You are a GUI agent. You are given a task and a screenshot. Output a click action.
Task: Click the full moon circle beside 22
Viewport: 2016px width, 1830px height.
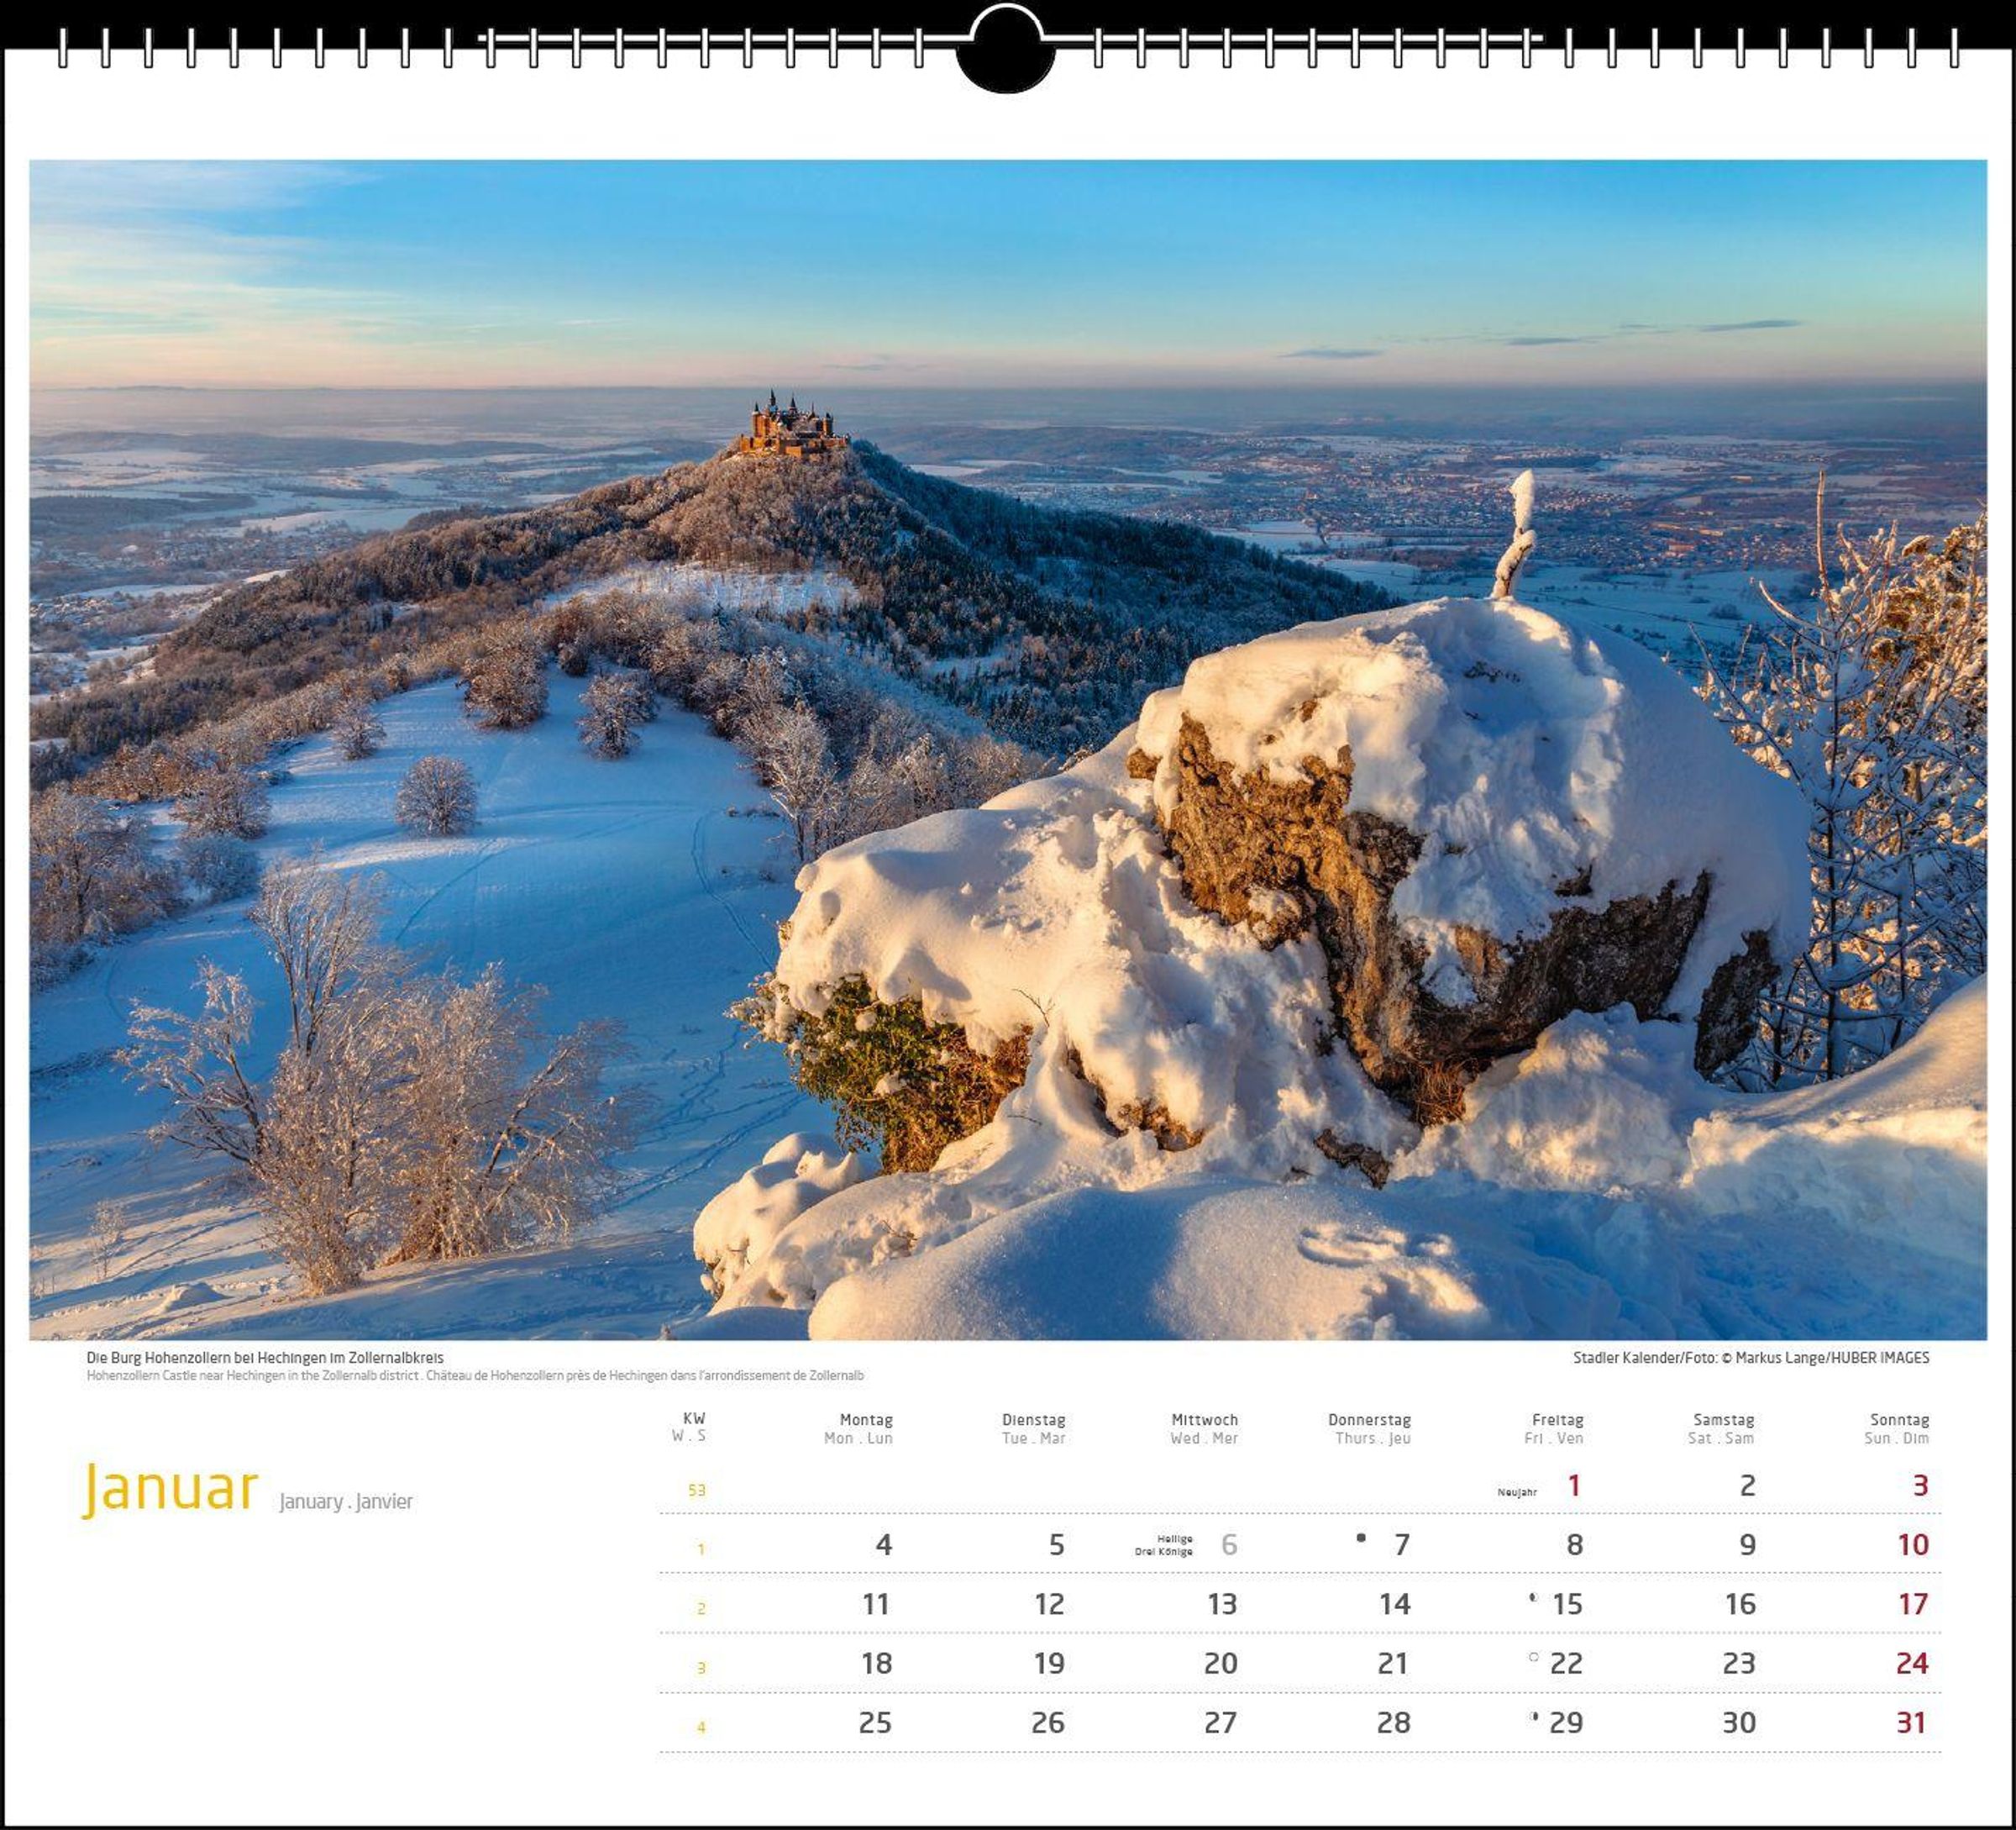coord(1533,1657)
